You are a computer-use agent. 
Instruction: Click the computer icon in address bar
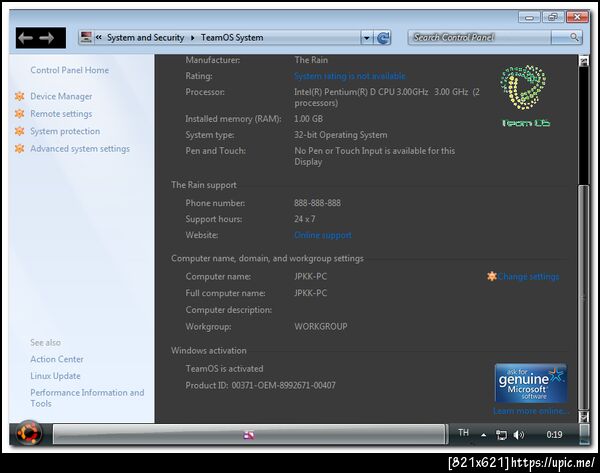(x=86, y=38)
